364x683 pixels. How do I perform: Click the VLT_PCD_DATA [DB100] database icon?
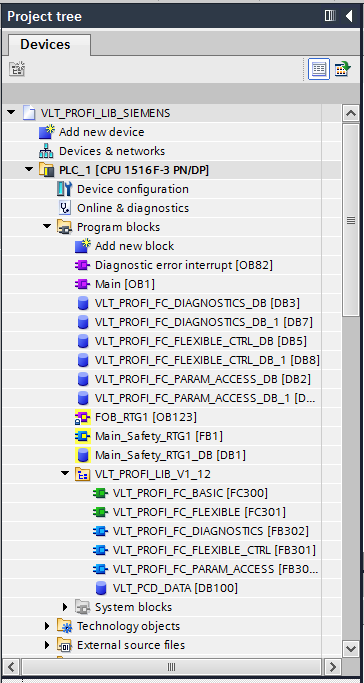pos(101,588)
